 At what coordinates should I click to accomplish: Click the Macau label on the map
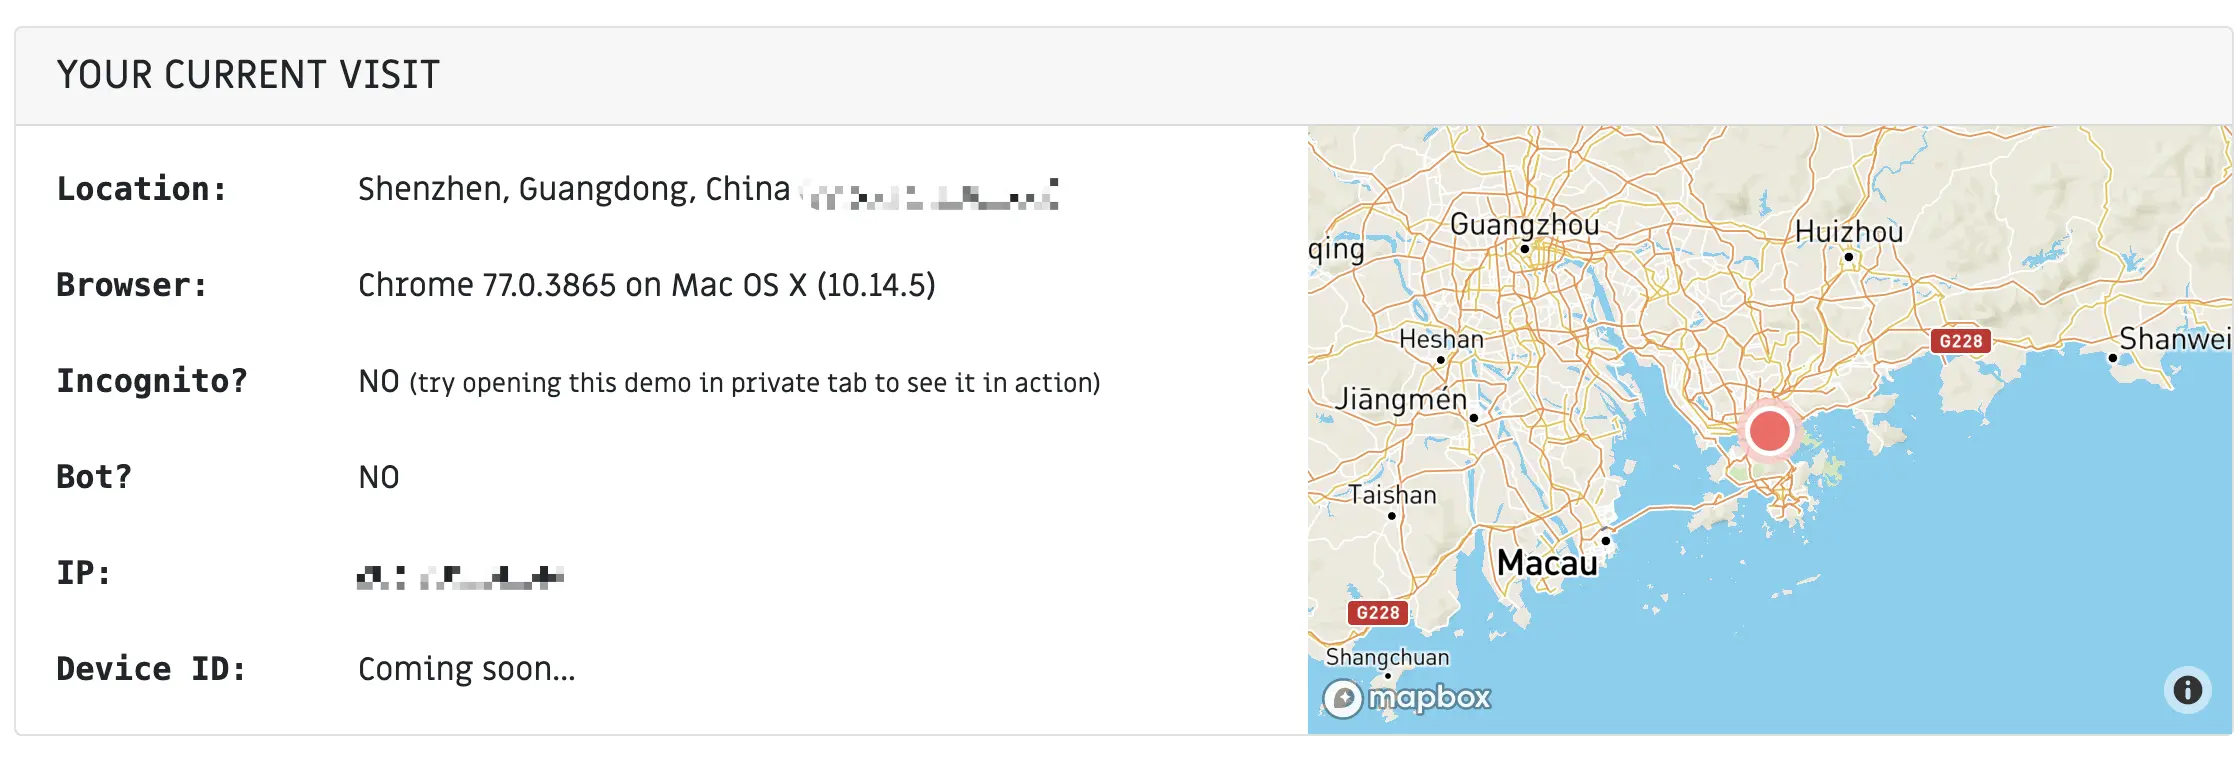[1547, 563]
